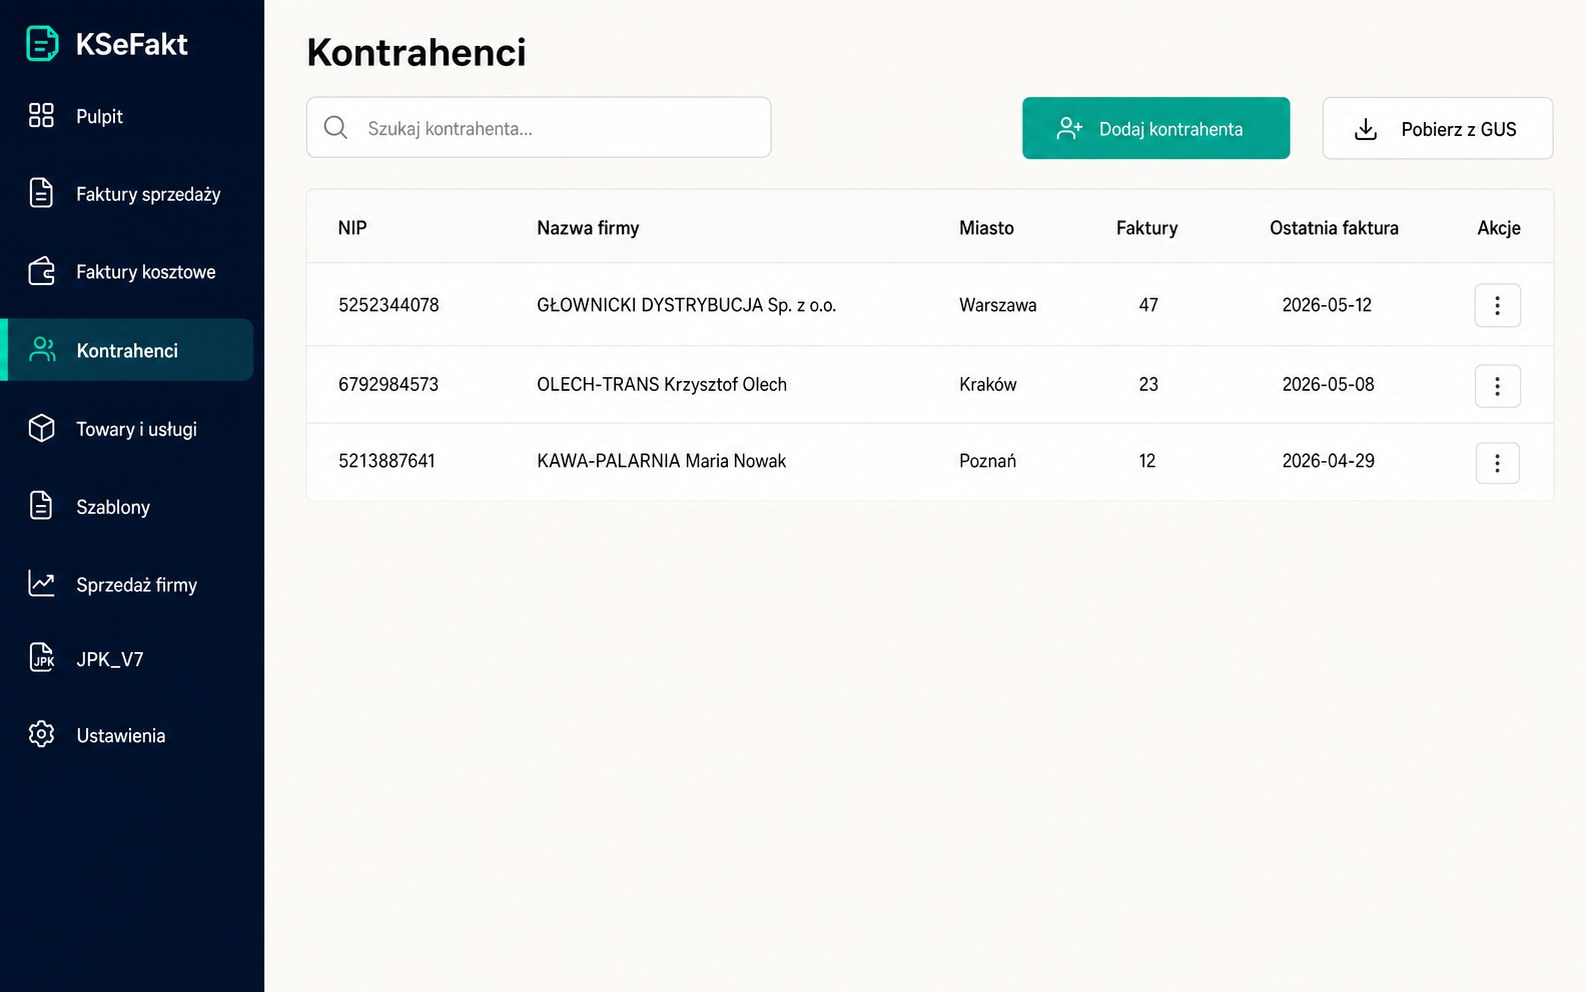Click the Warszawa city cell
The width and height of the screenshot is (1586, 992).
998,305
